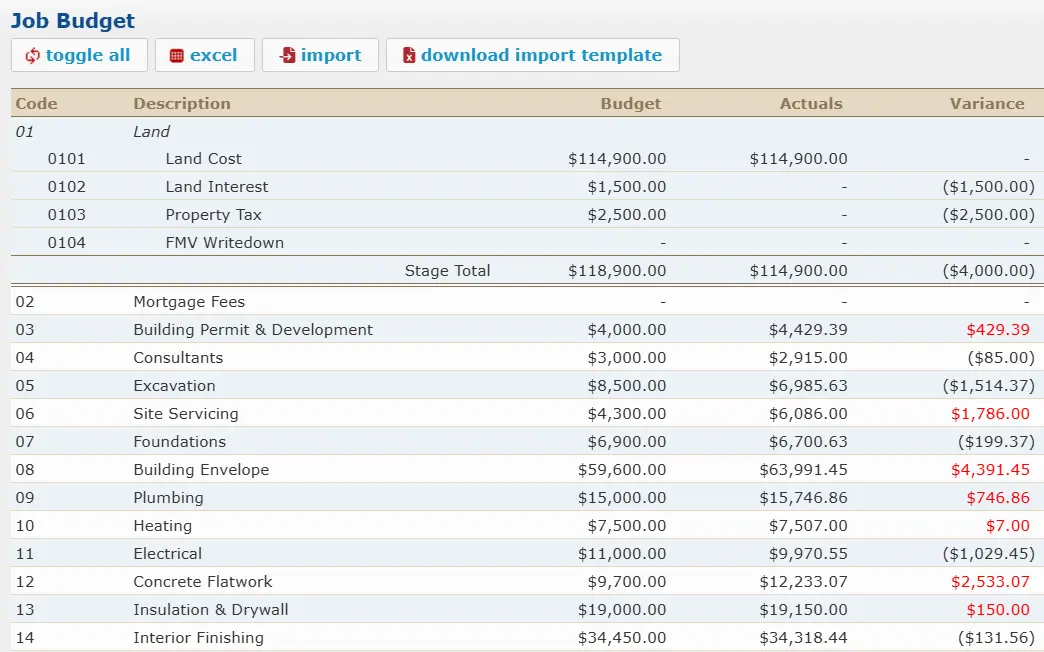Click Stage Total budget $118,900.00
Viewport: 1044px width, 652px height.
click(617, 270)
